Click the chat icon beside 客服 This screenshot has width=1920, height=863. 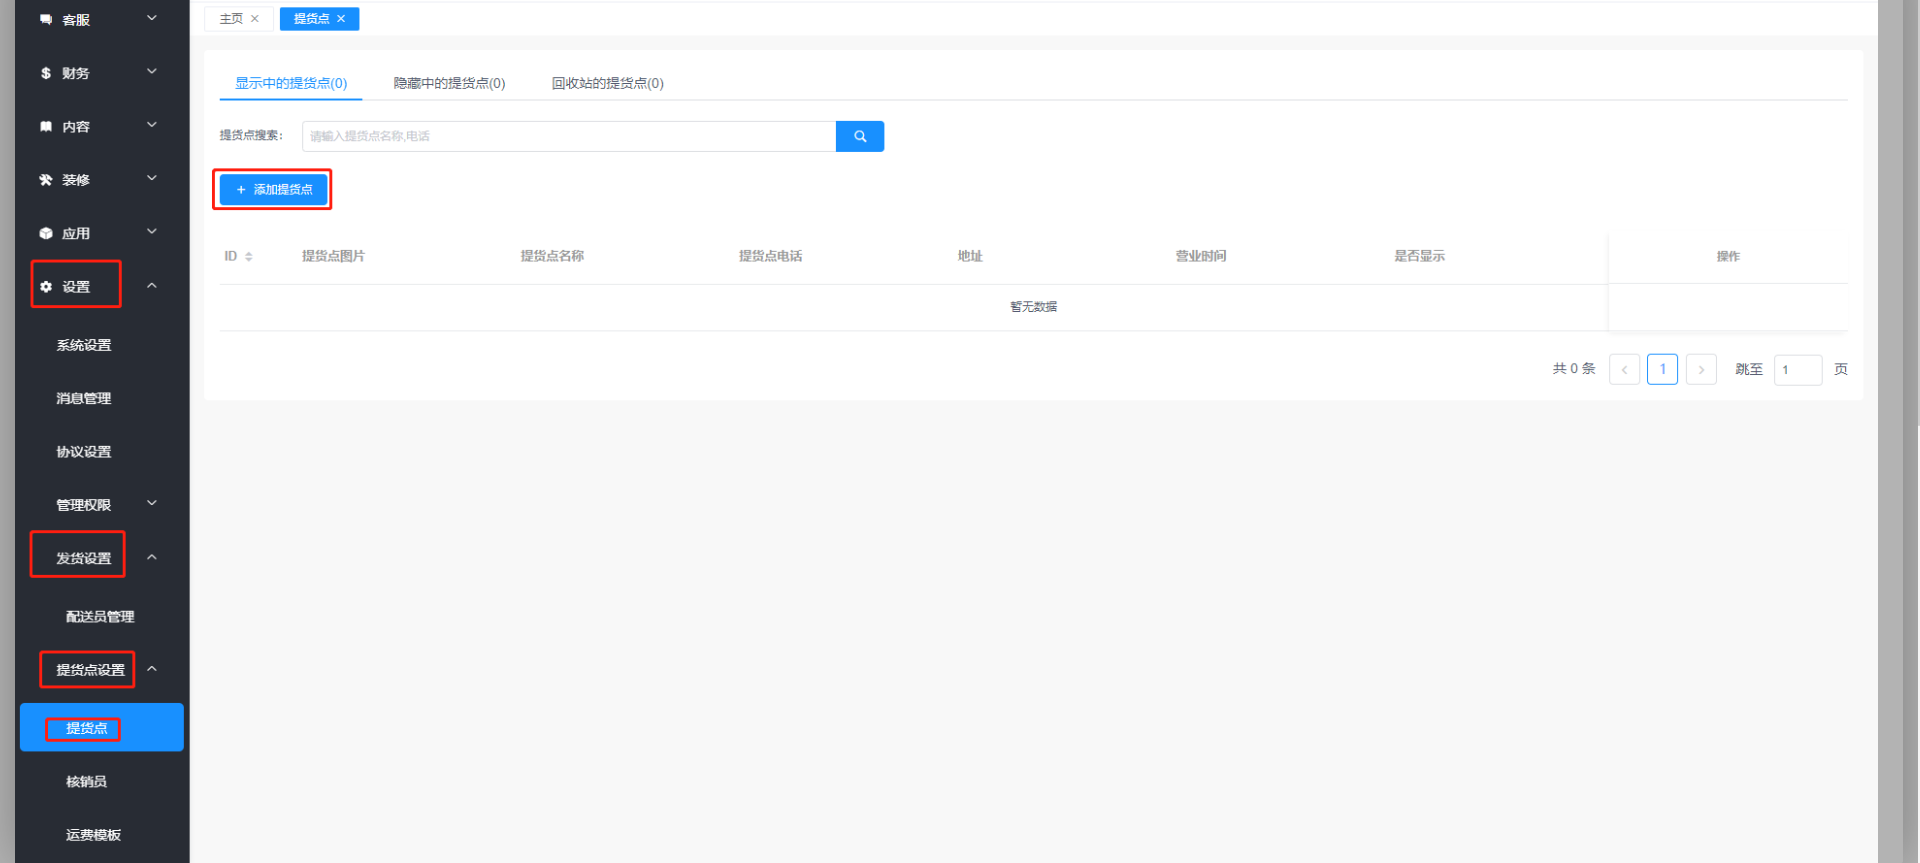point(46,20)
